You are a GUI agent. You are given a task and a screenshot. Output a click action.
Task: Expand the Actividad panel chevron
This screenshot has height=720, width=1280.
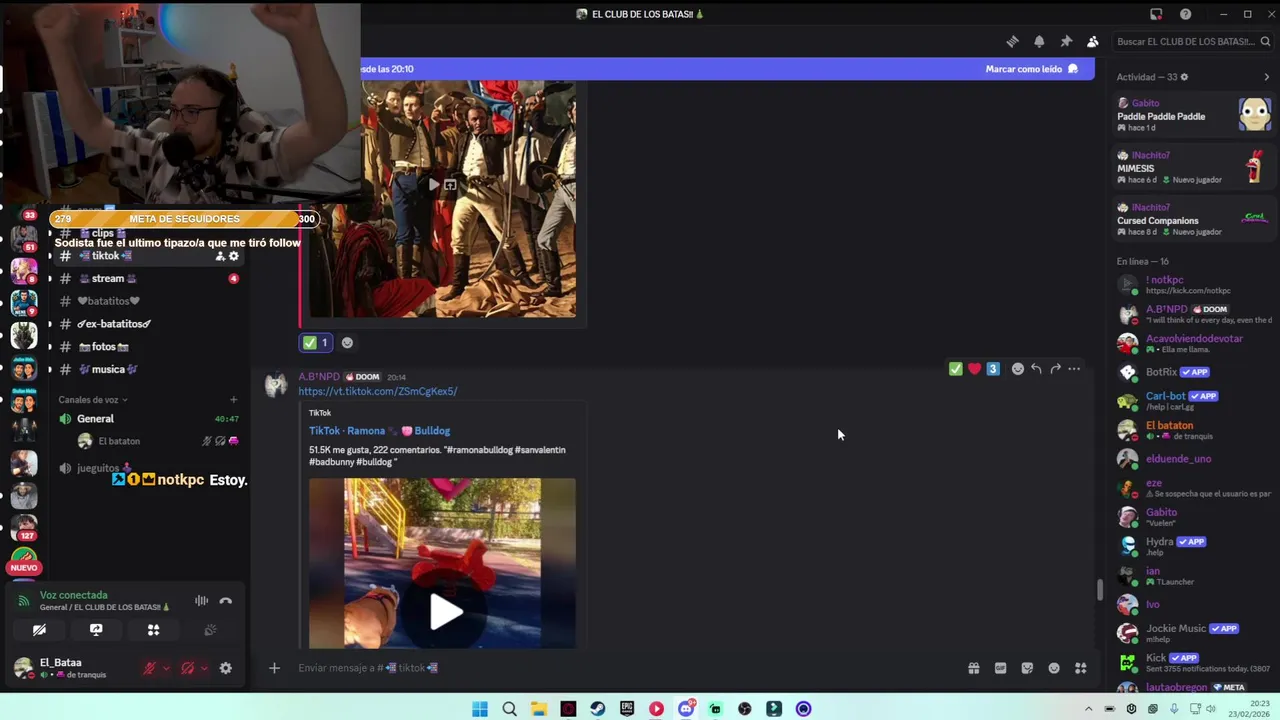[x=1266, y=77]
